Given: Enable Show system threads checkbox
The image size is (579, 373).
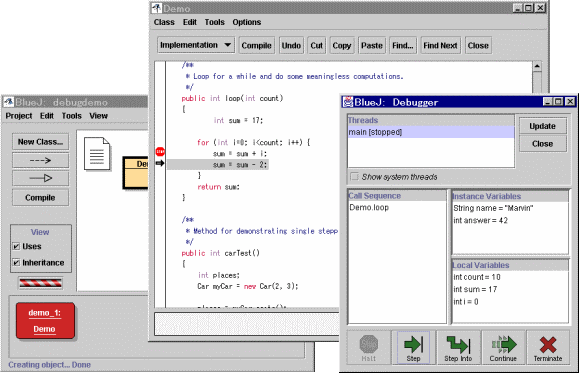Looking at the screenshot, I should point(354,177).
